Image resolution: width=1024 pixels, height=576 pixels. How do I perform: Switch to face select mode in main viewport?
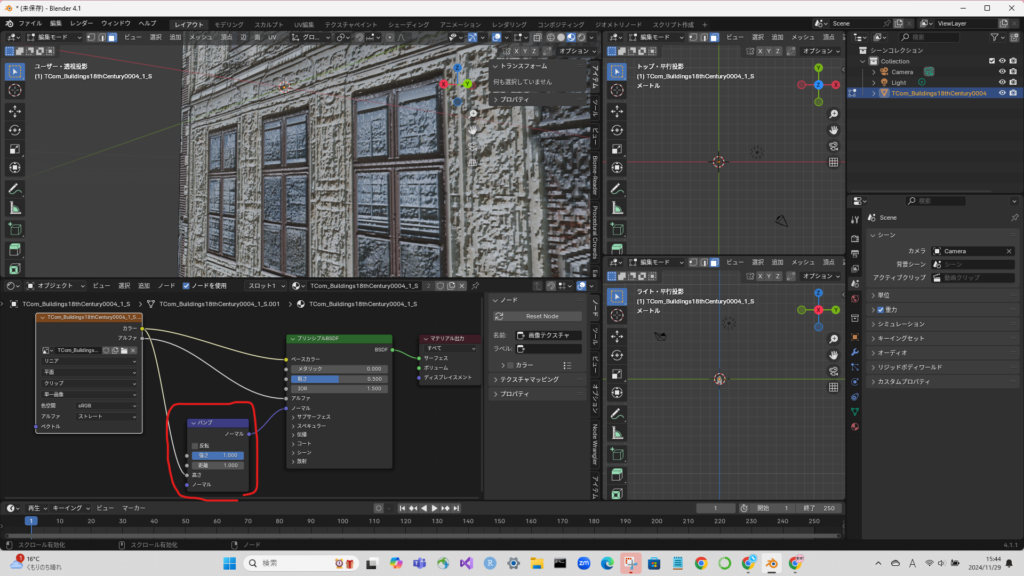(x=112, y=37)
